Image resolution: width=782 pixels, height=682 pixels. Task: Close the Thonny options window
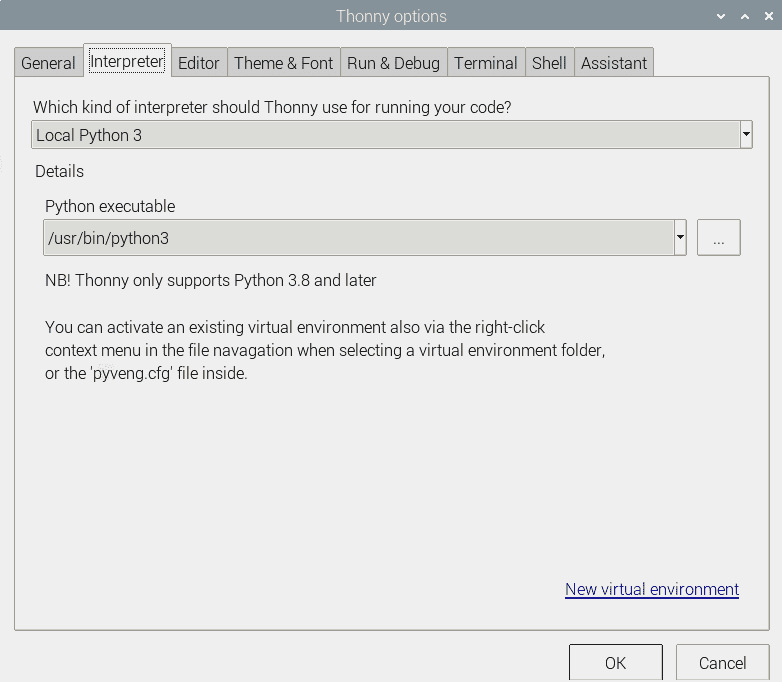click(769, 16)
